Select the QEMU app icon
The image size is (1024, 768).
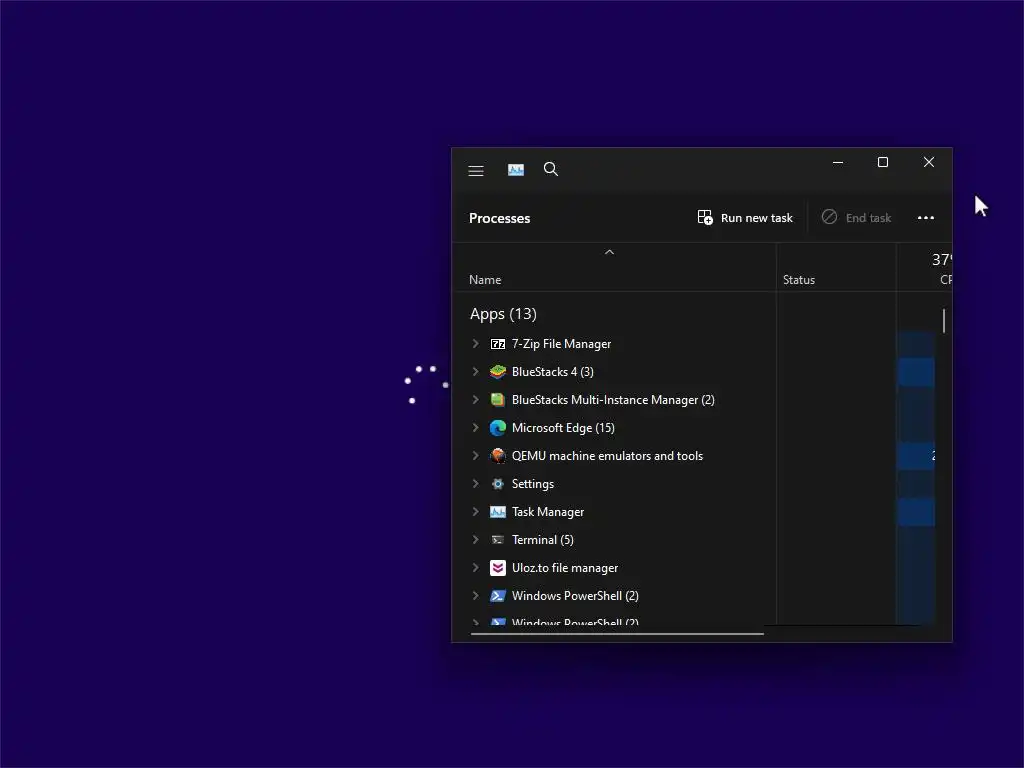[x=498, y=456]
